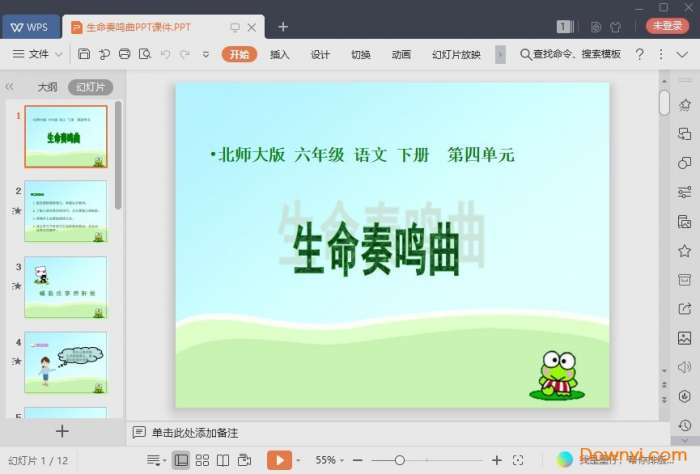Image resolution: width=700 pixels, height=474 pixels.
Task: Select slide 1 thumbnail
Action: coord(66,137)
